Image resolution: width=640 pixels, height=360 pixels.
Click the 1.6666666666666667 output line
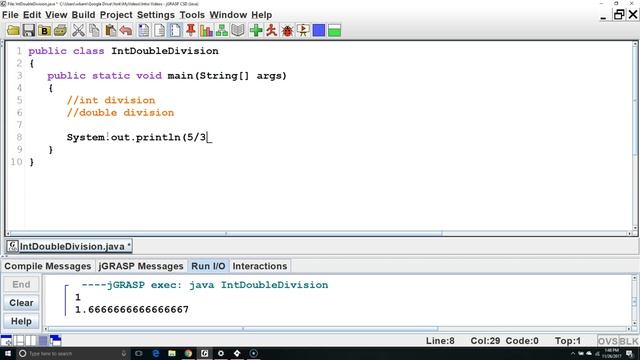(132, 310)
